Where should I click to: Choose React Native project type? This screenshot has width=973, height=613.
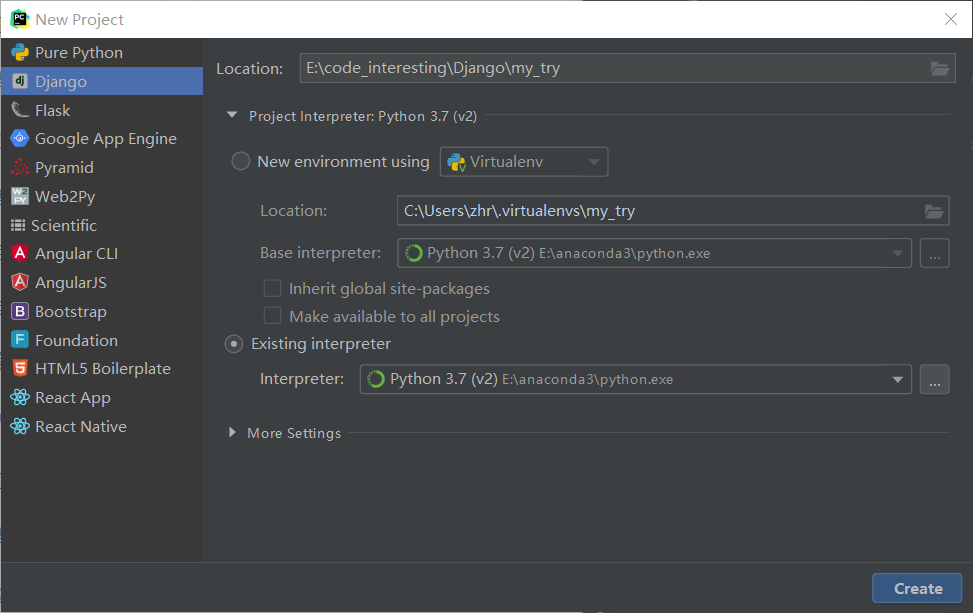[102, 426]
